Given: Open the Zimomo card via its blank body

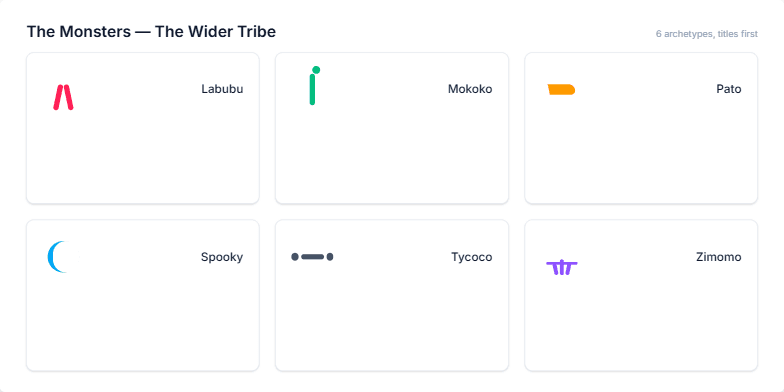Looking at the screenshot, I should tap(641, 322).
